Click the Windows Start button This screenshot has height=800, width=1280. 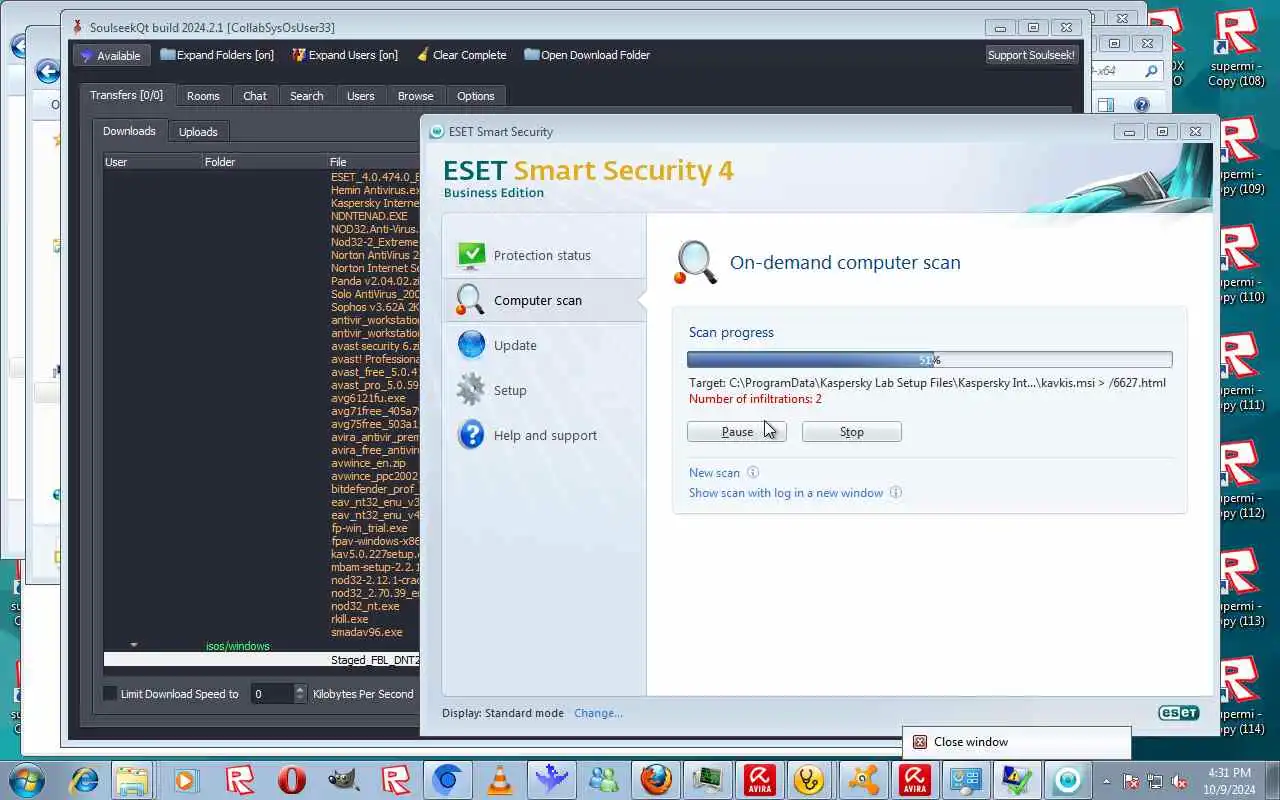(26, 779)
